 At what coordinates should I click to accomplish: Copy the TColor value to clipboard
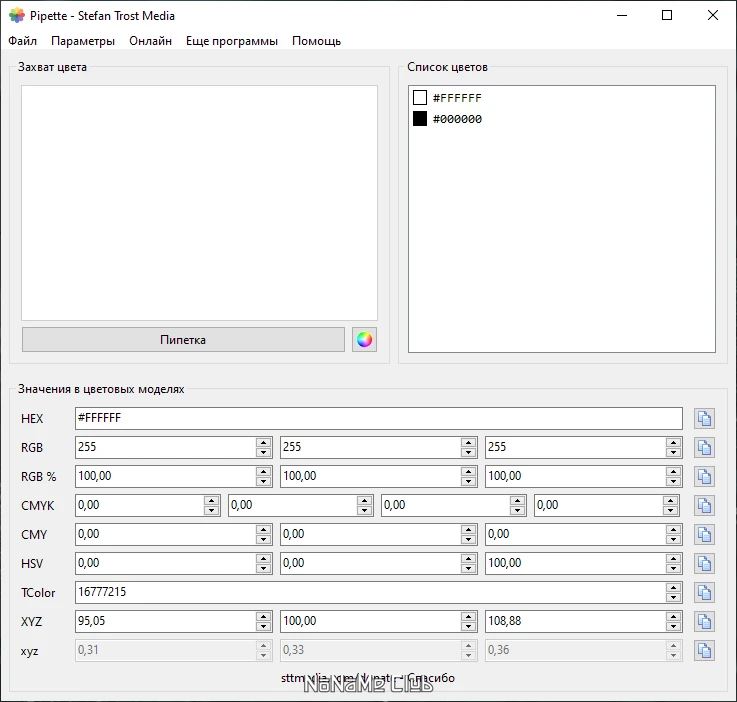tap(704, 592)
